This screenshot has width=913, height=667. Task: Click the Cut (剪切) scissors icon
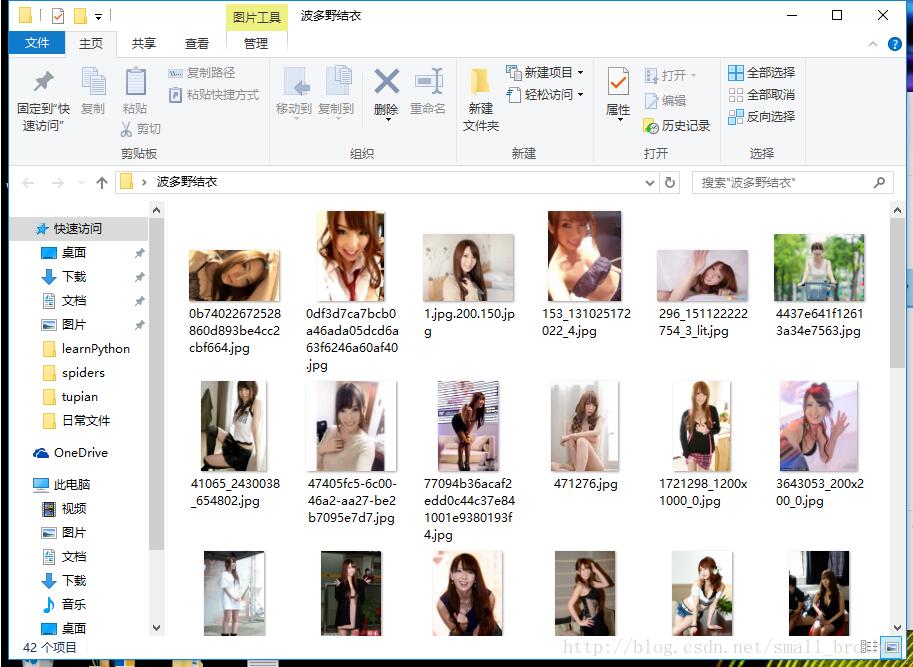click(x=126, y=129)
